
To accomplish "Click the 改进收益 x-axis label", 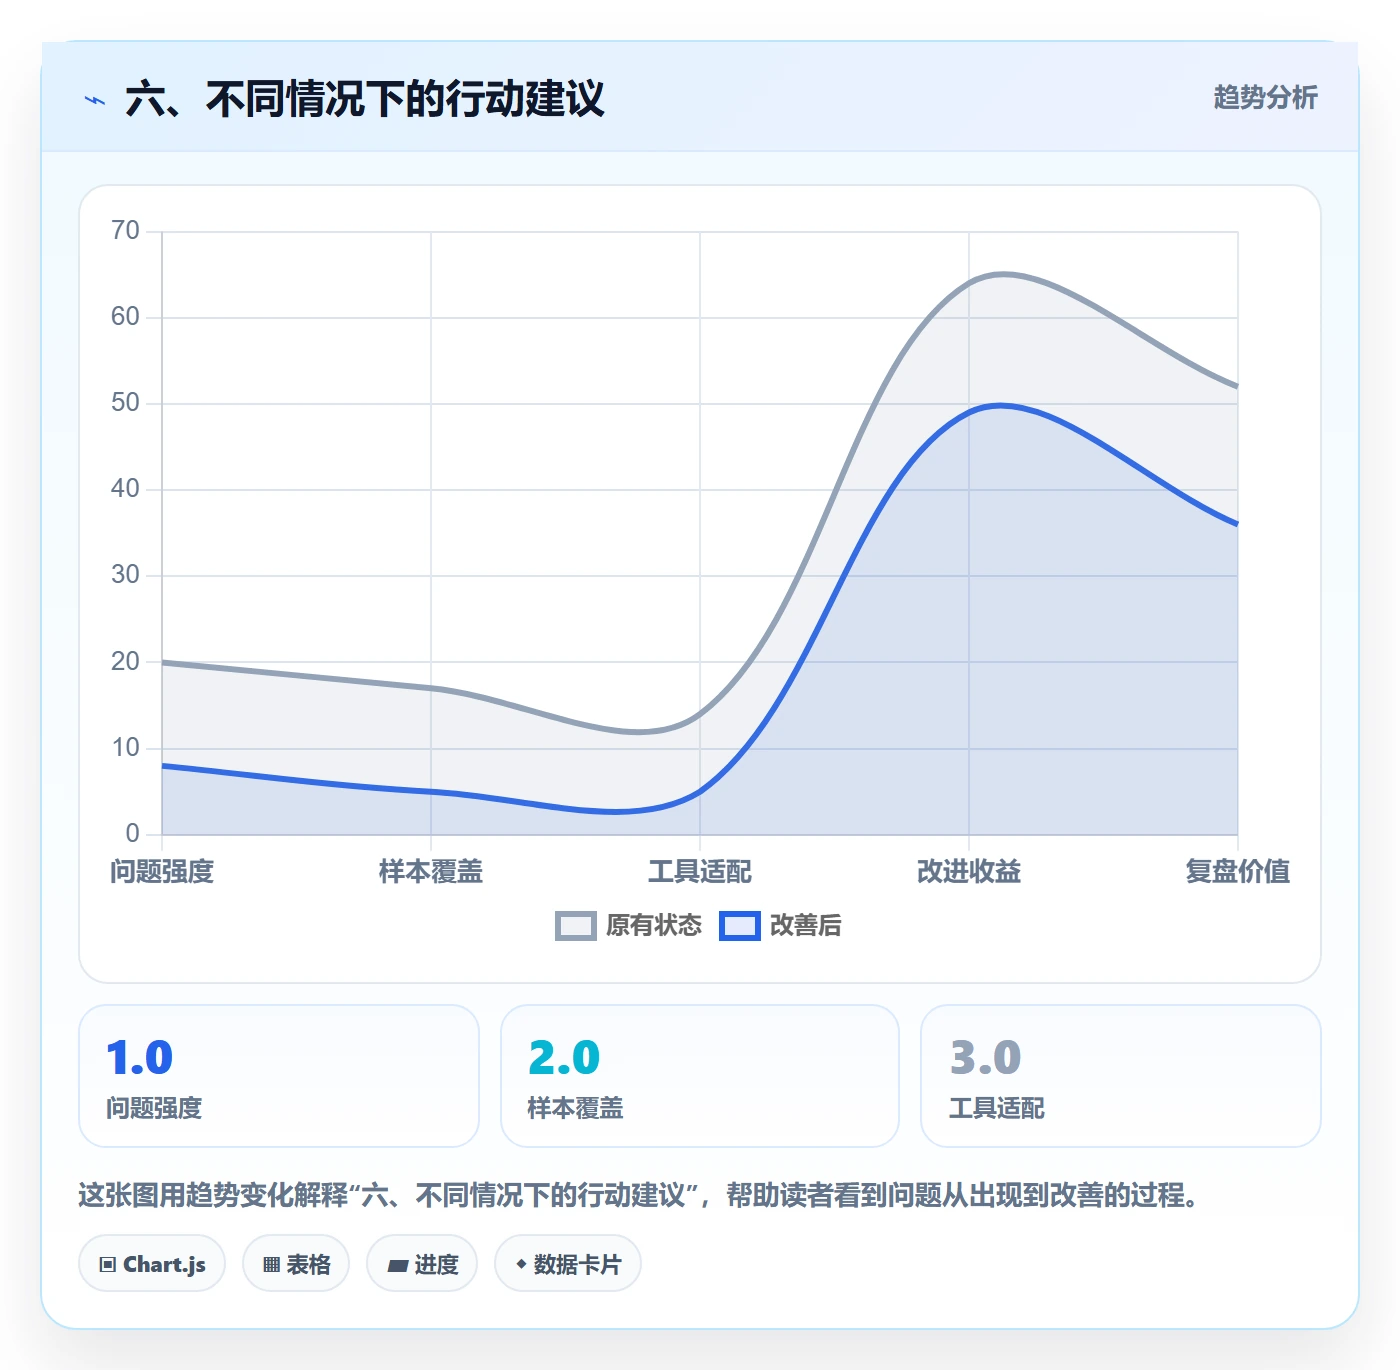I will (969, 872).
